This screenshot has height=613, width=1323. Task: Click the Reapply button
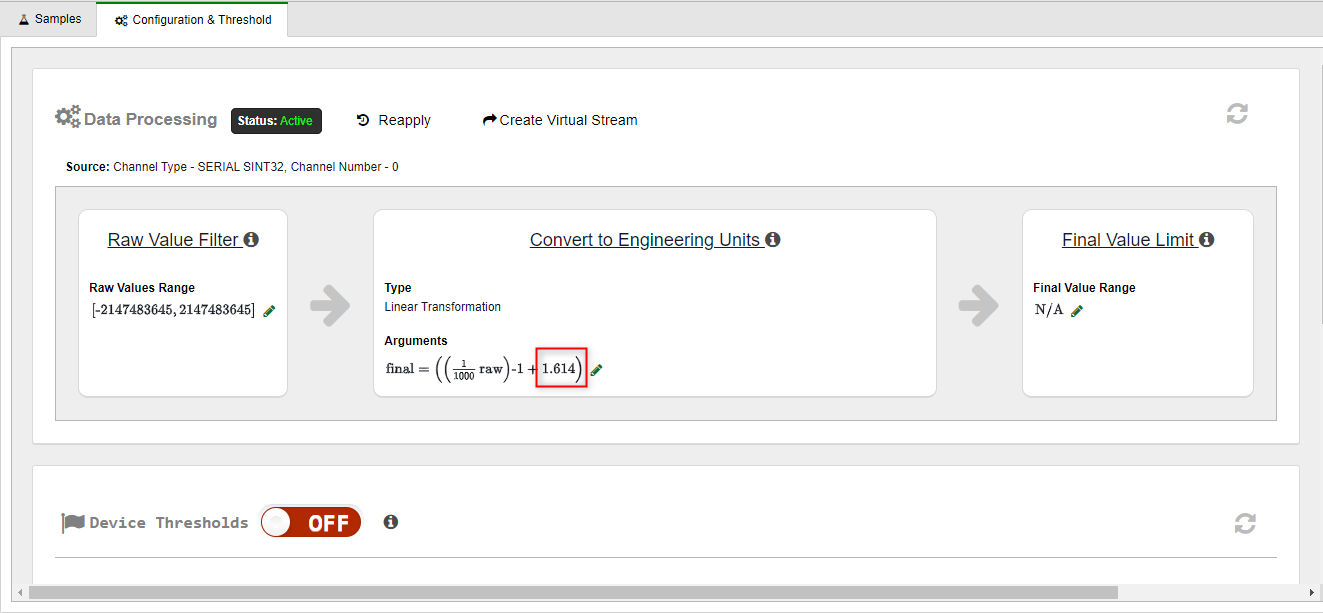(x=394, y=120)
